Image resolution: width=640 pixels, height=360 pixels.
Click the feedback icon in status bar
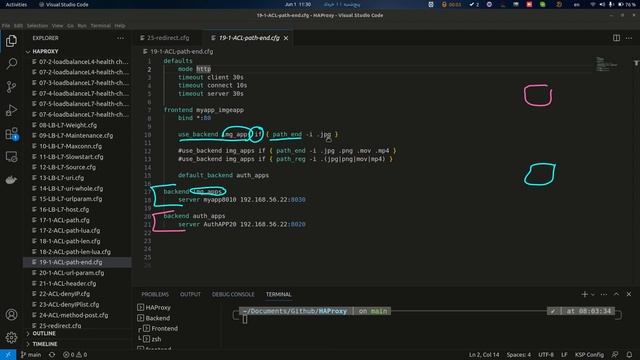point(615,355)
